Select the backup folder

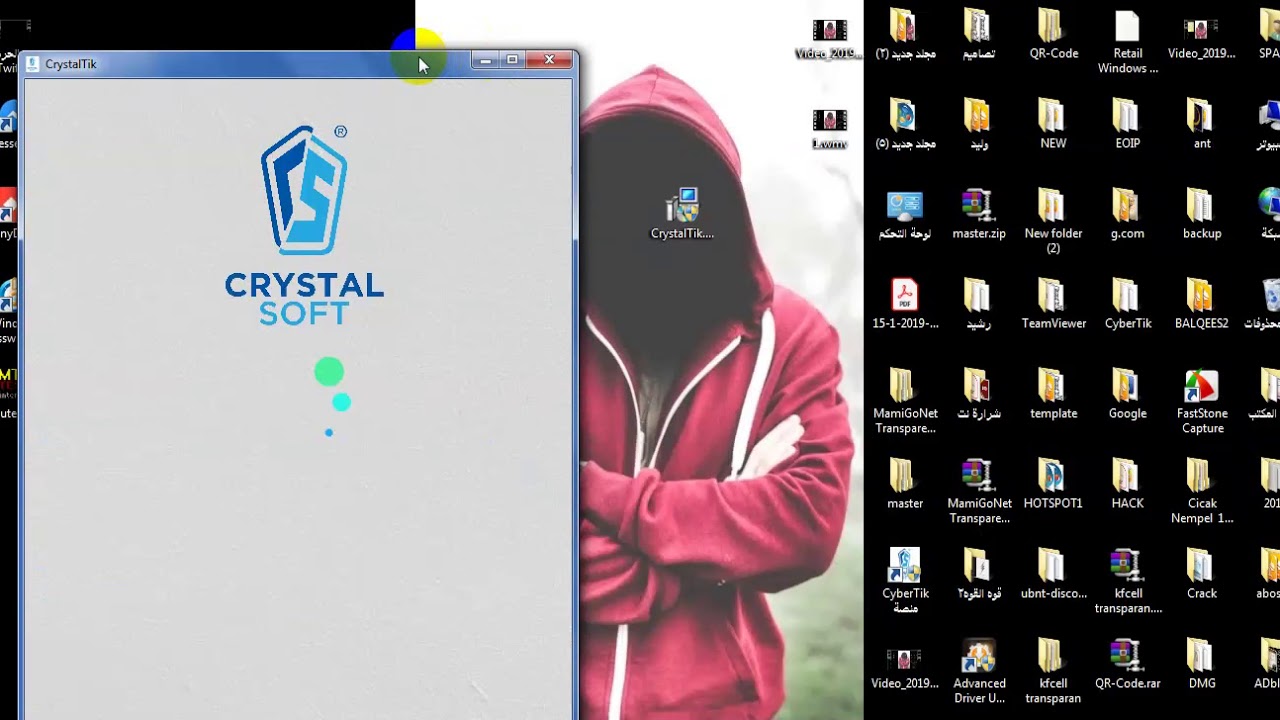1201,215
